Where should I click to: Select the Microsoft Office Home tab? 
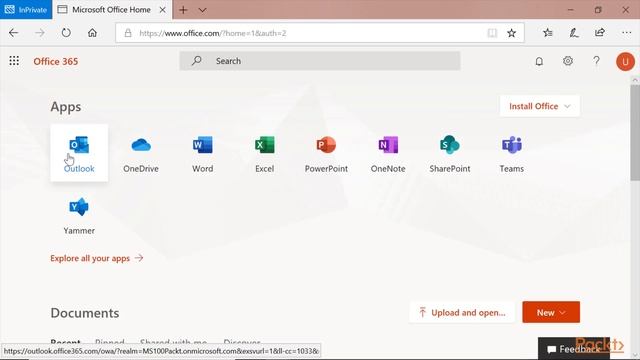tap(112, 10)
